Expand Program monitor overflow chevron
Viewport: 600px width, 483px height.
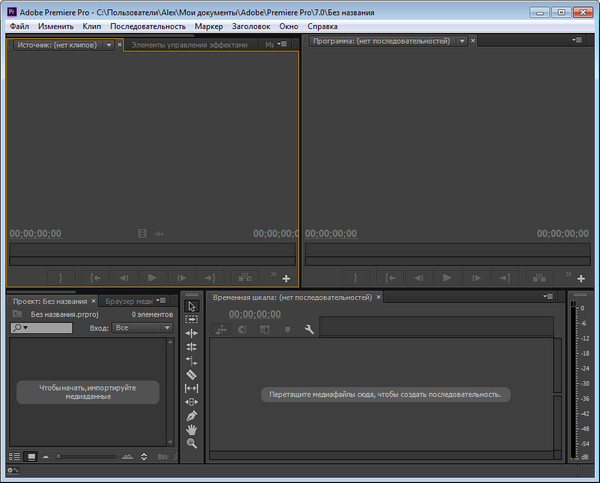568,274
